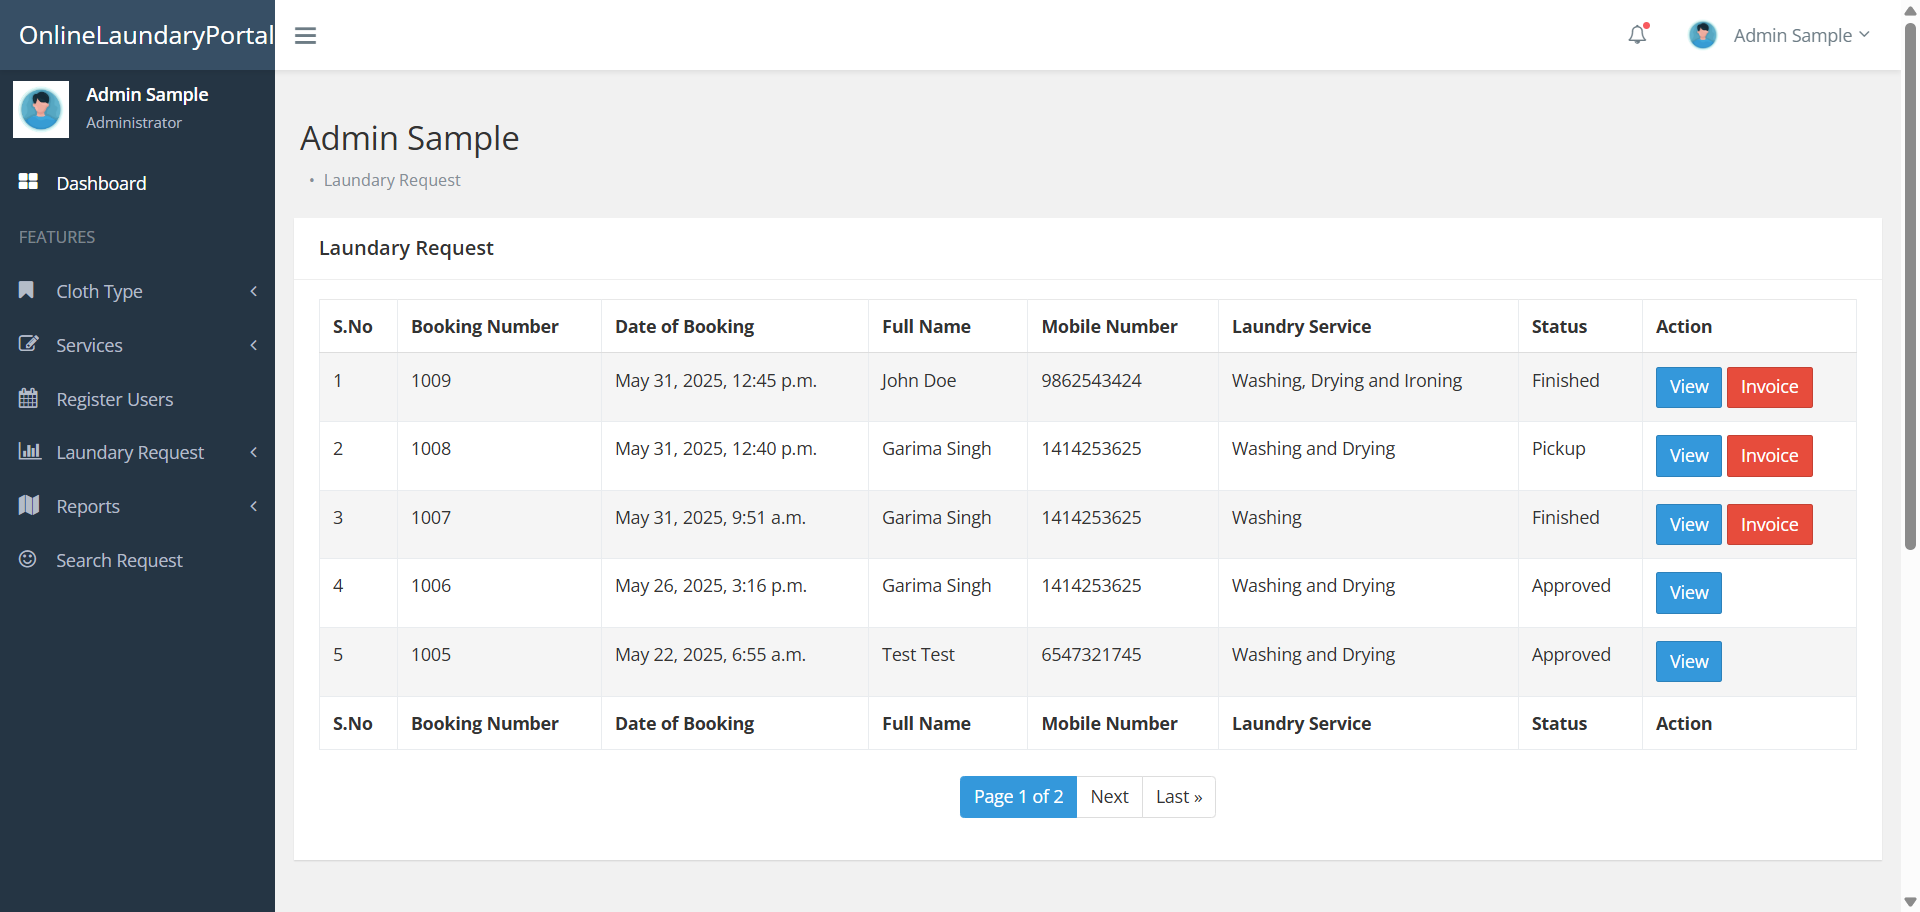Screen dimensions: 1920x912
Task: View booking 1005 details
Action: click(x=1688, y=662)
